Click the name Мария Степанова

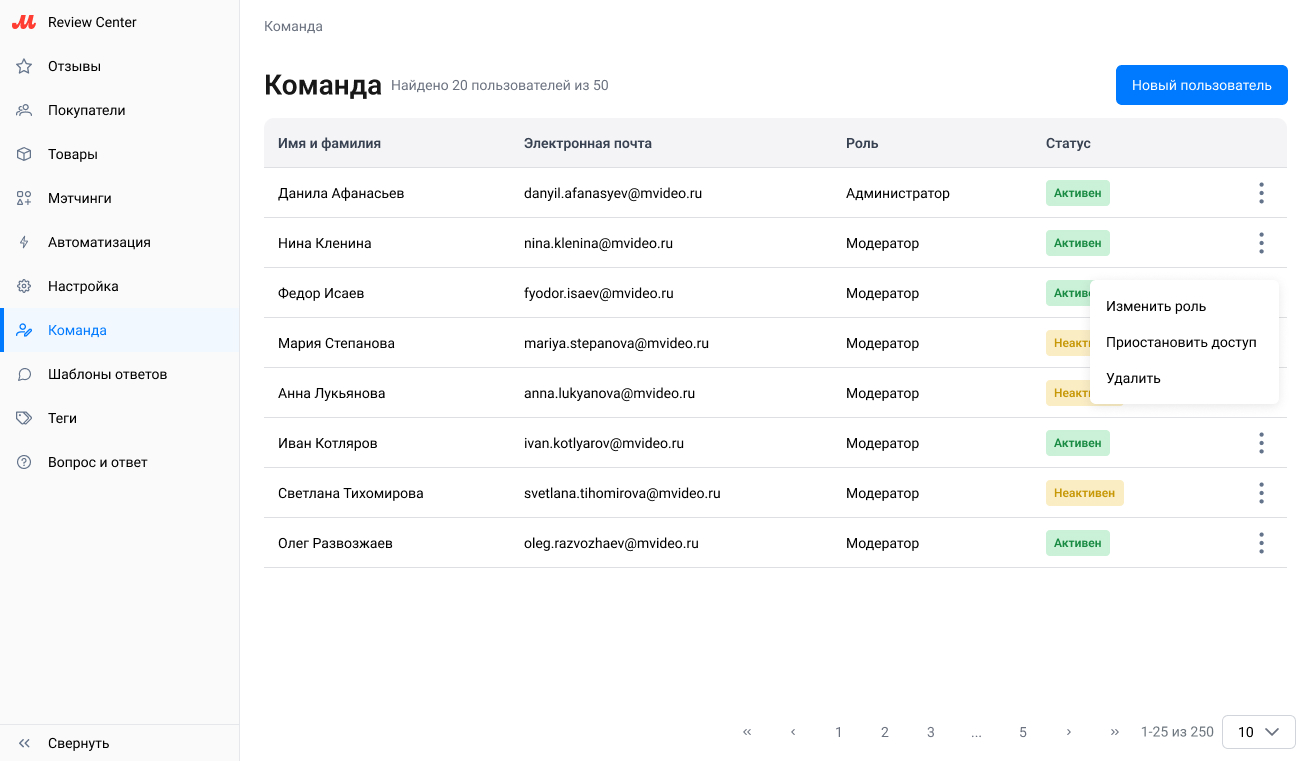click(x=336, y=343)
